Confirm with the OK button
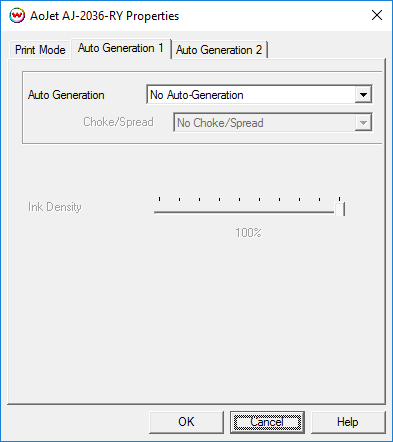 (186, 422)
